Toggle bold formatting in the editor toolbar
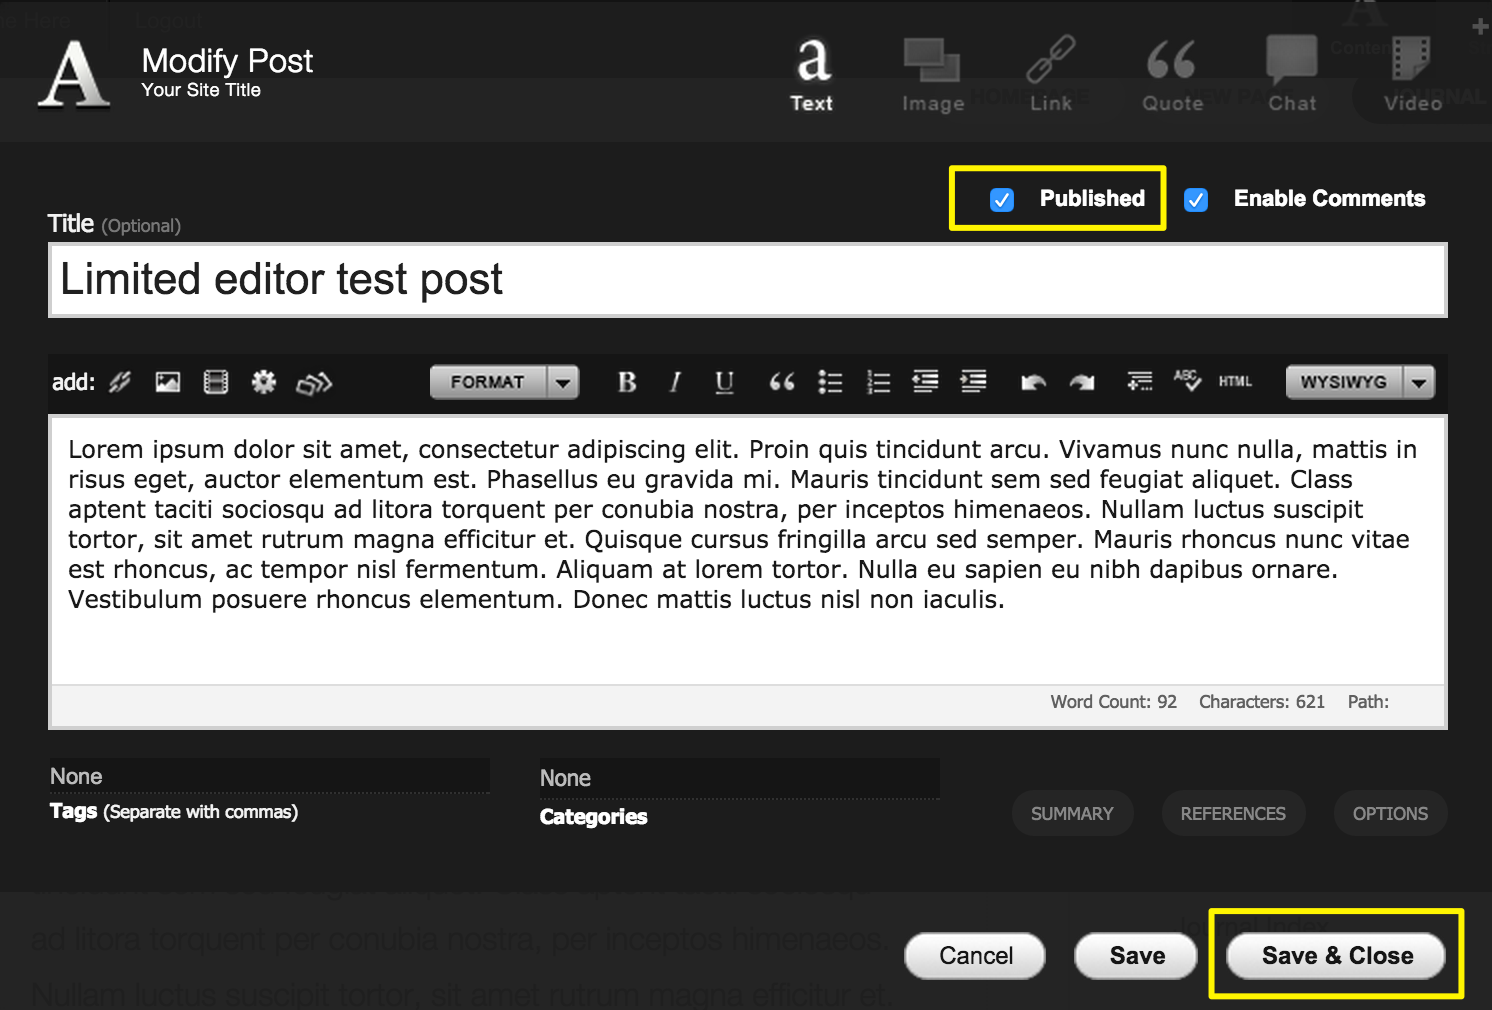Screen dimensions: 1492x1010 627,382
